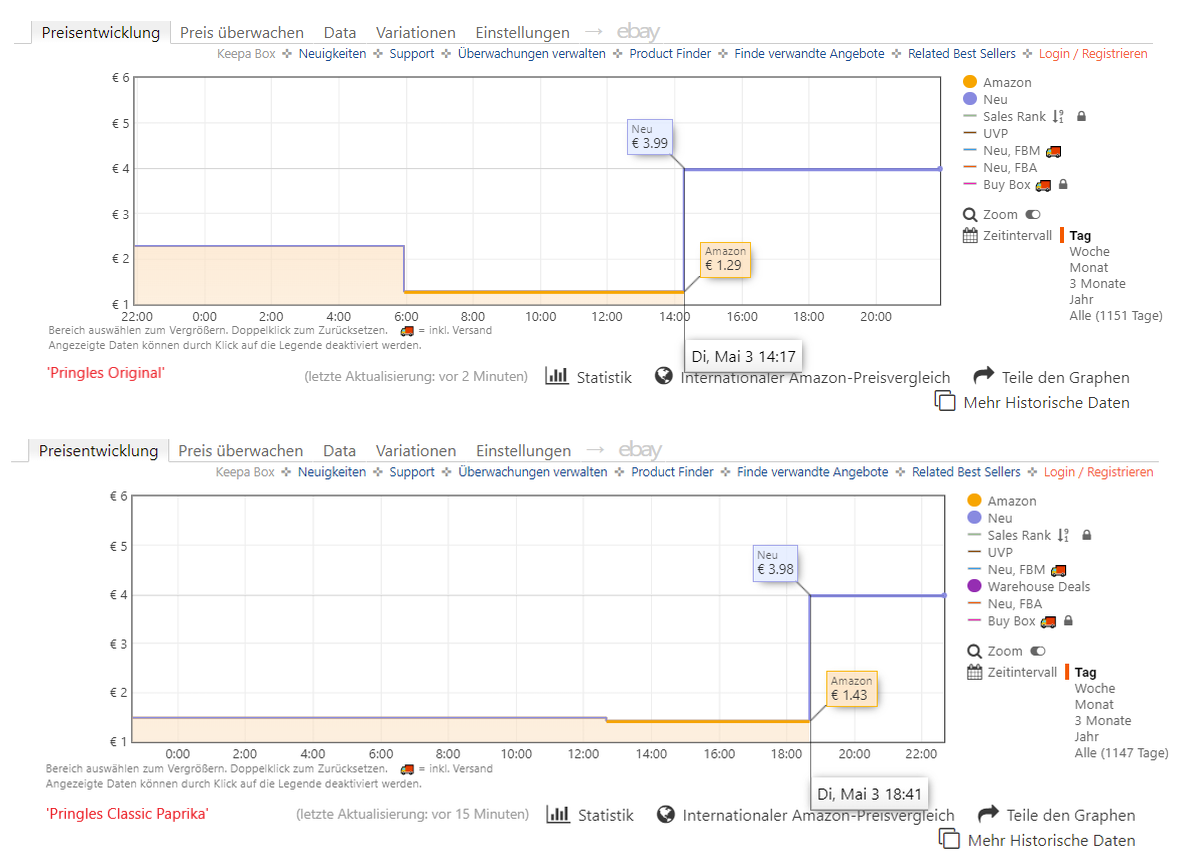Select Monat interval for Classic Paprika chart
The width and height of the screenshot is (1178, 857).
1094,705
